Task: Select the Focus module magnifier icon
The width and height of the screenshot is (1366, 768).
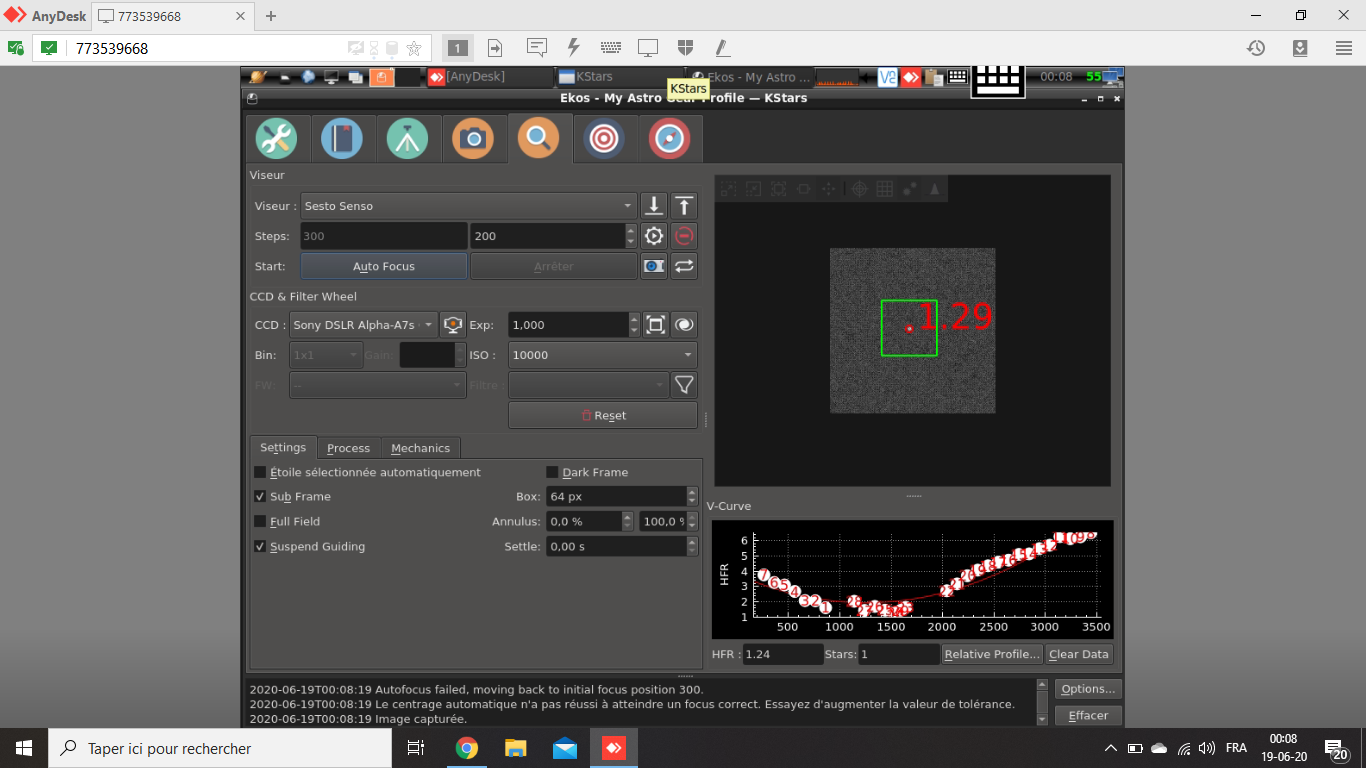Action: (538, 138)
